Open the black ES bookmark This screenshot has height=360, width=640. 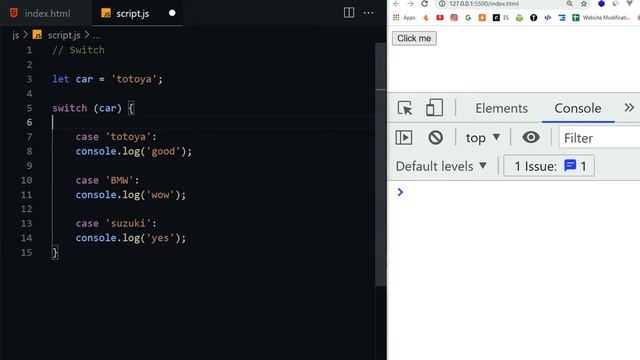click(x=501, y=18)
